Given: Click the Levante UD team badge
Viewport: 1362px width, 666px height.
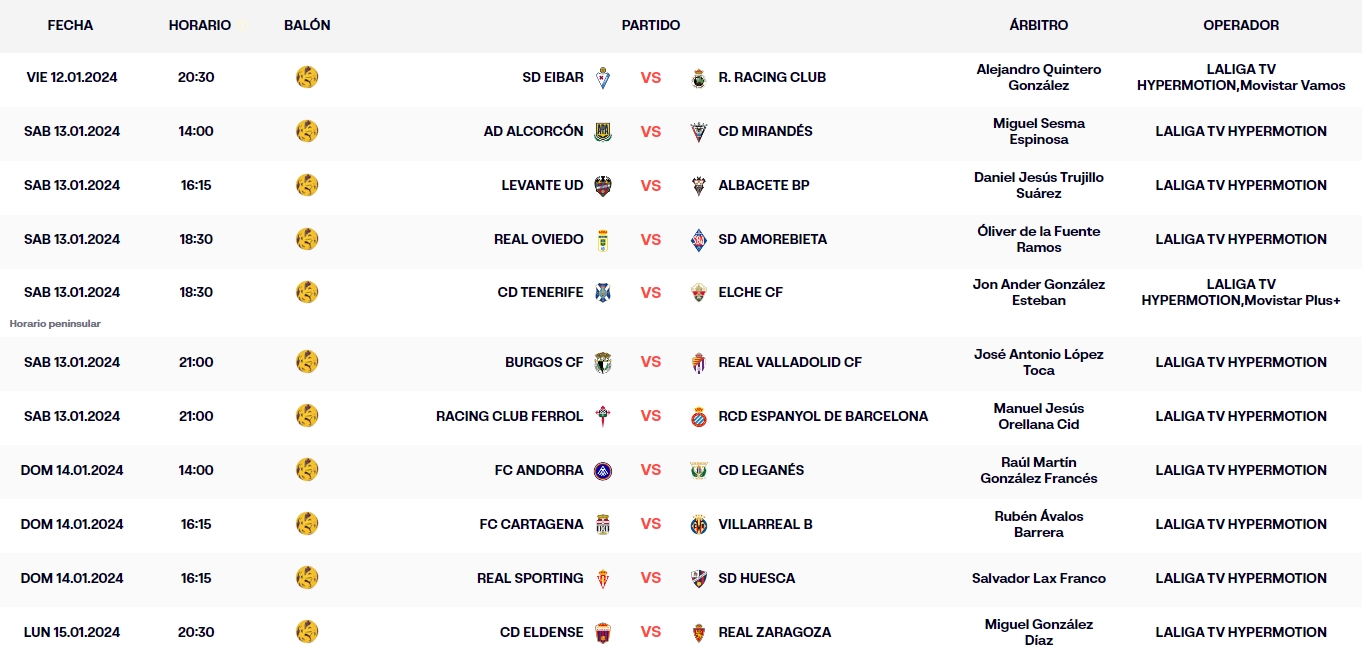Looking at the screenshot, I should [x=603, y=186].
